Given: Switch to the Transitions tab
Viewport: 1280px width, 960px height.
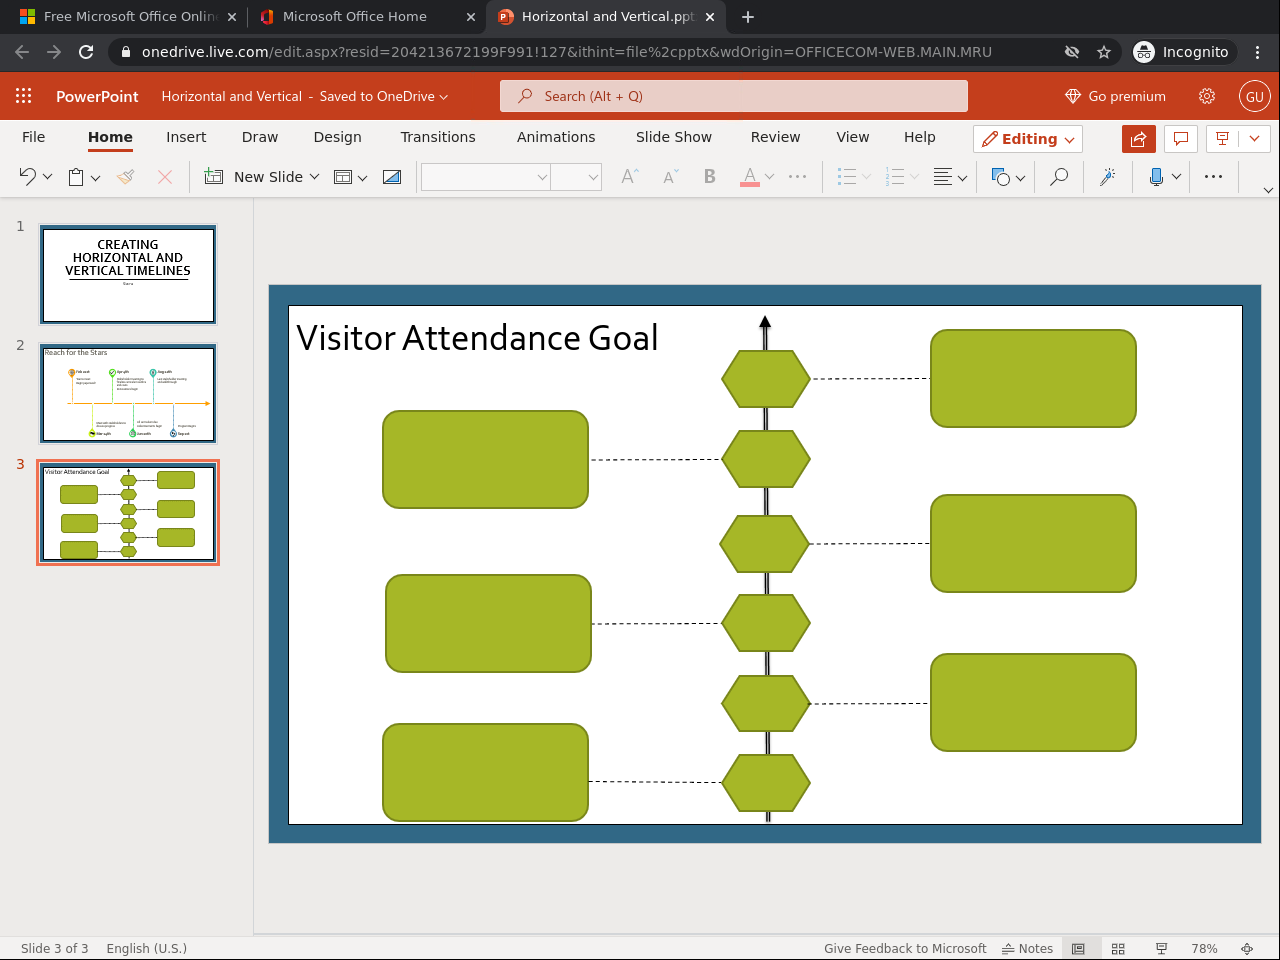Looking at the screenshot, I should tap(438, 137).
